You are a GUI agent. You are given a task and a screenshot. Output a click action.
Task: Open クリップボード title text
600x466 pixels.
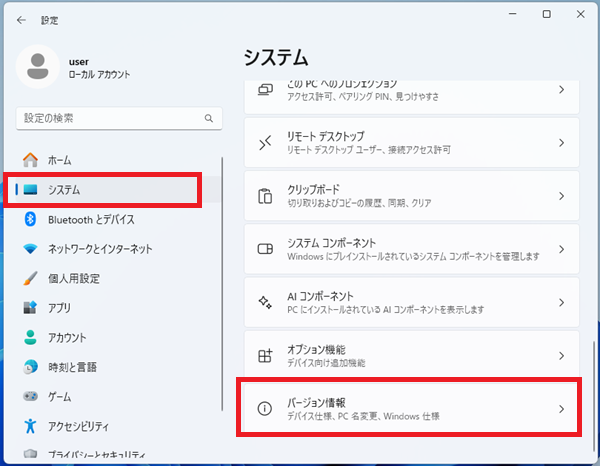(313, 189)
